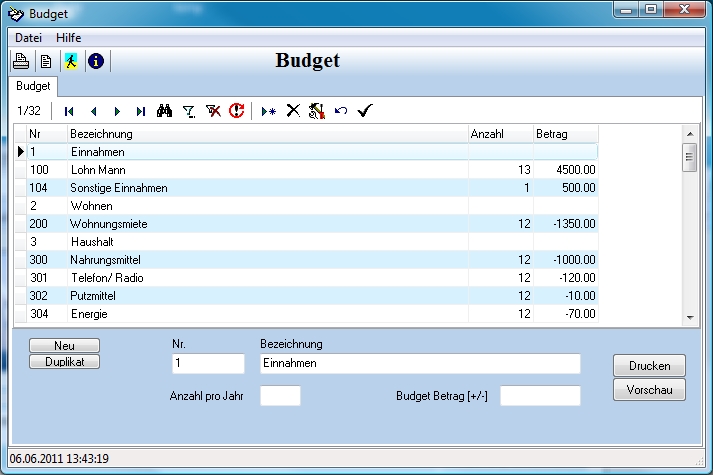Select the Sonstige Einnahmen row
The image size is (713, 475).
tap(312, 188)
